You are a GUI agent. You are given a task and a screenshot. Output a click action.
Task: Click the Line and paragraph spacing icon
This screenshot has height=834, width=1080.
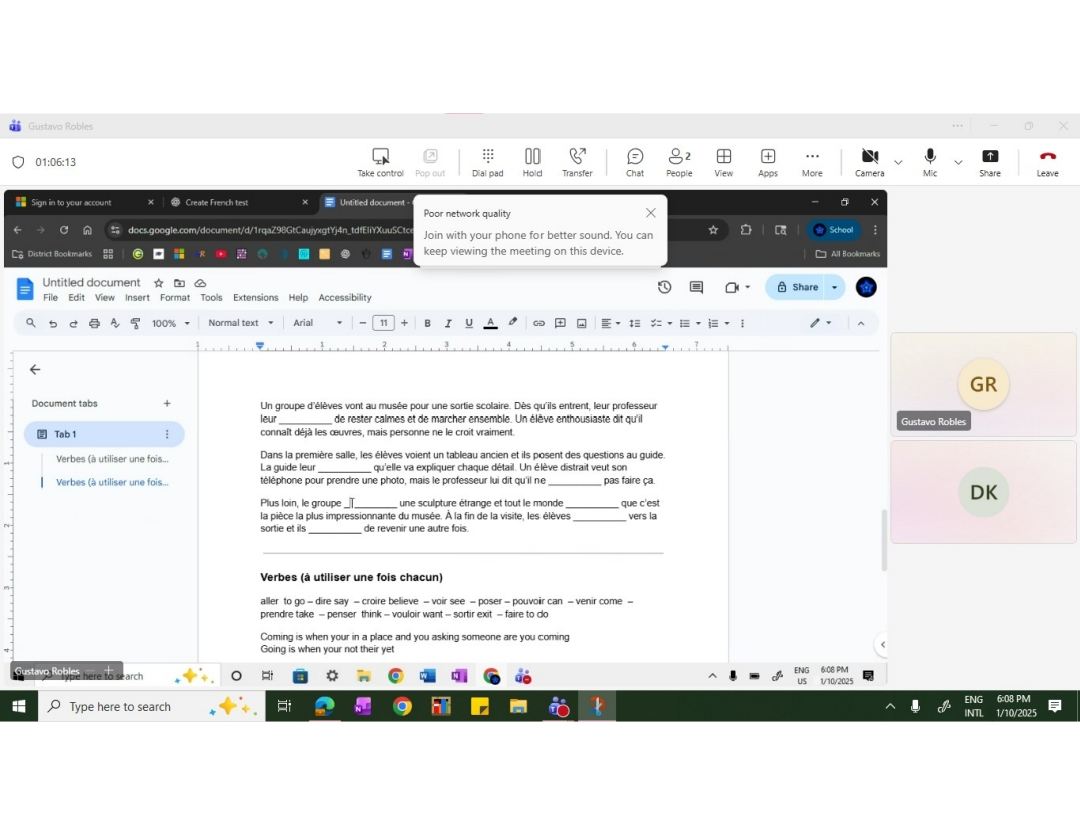(635, 323)
